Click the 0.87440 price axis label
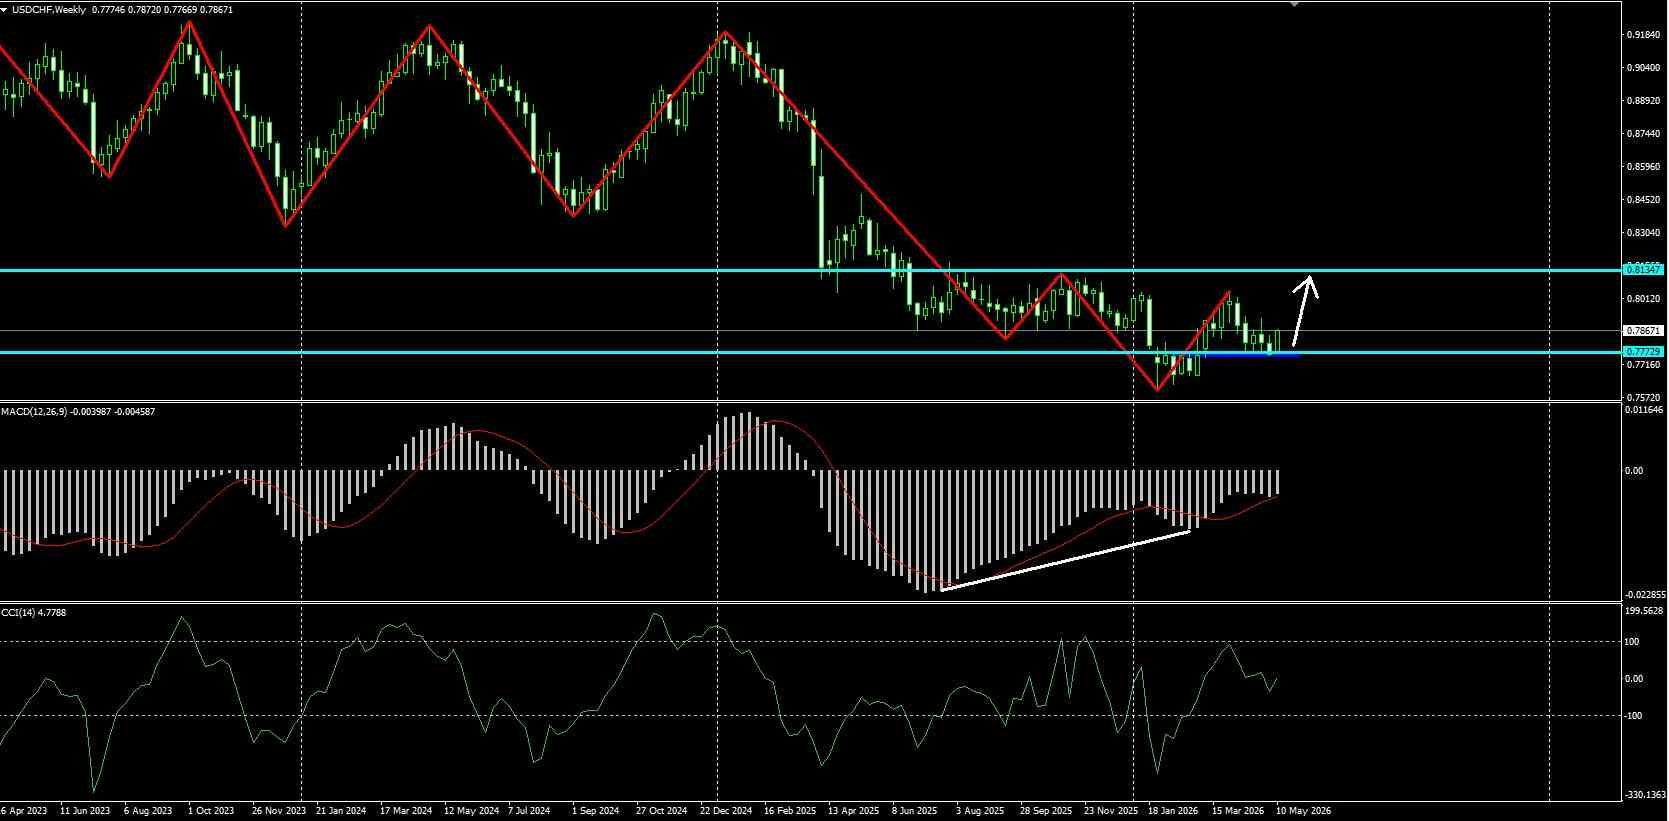The width and height of the screenshot is (1669, 821). [x=1644, y=134]
